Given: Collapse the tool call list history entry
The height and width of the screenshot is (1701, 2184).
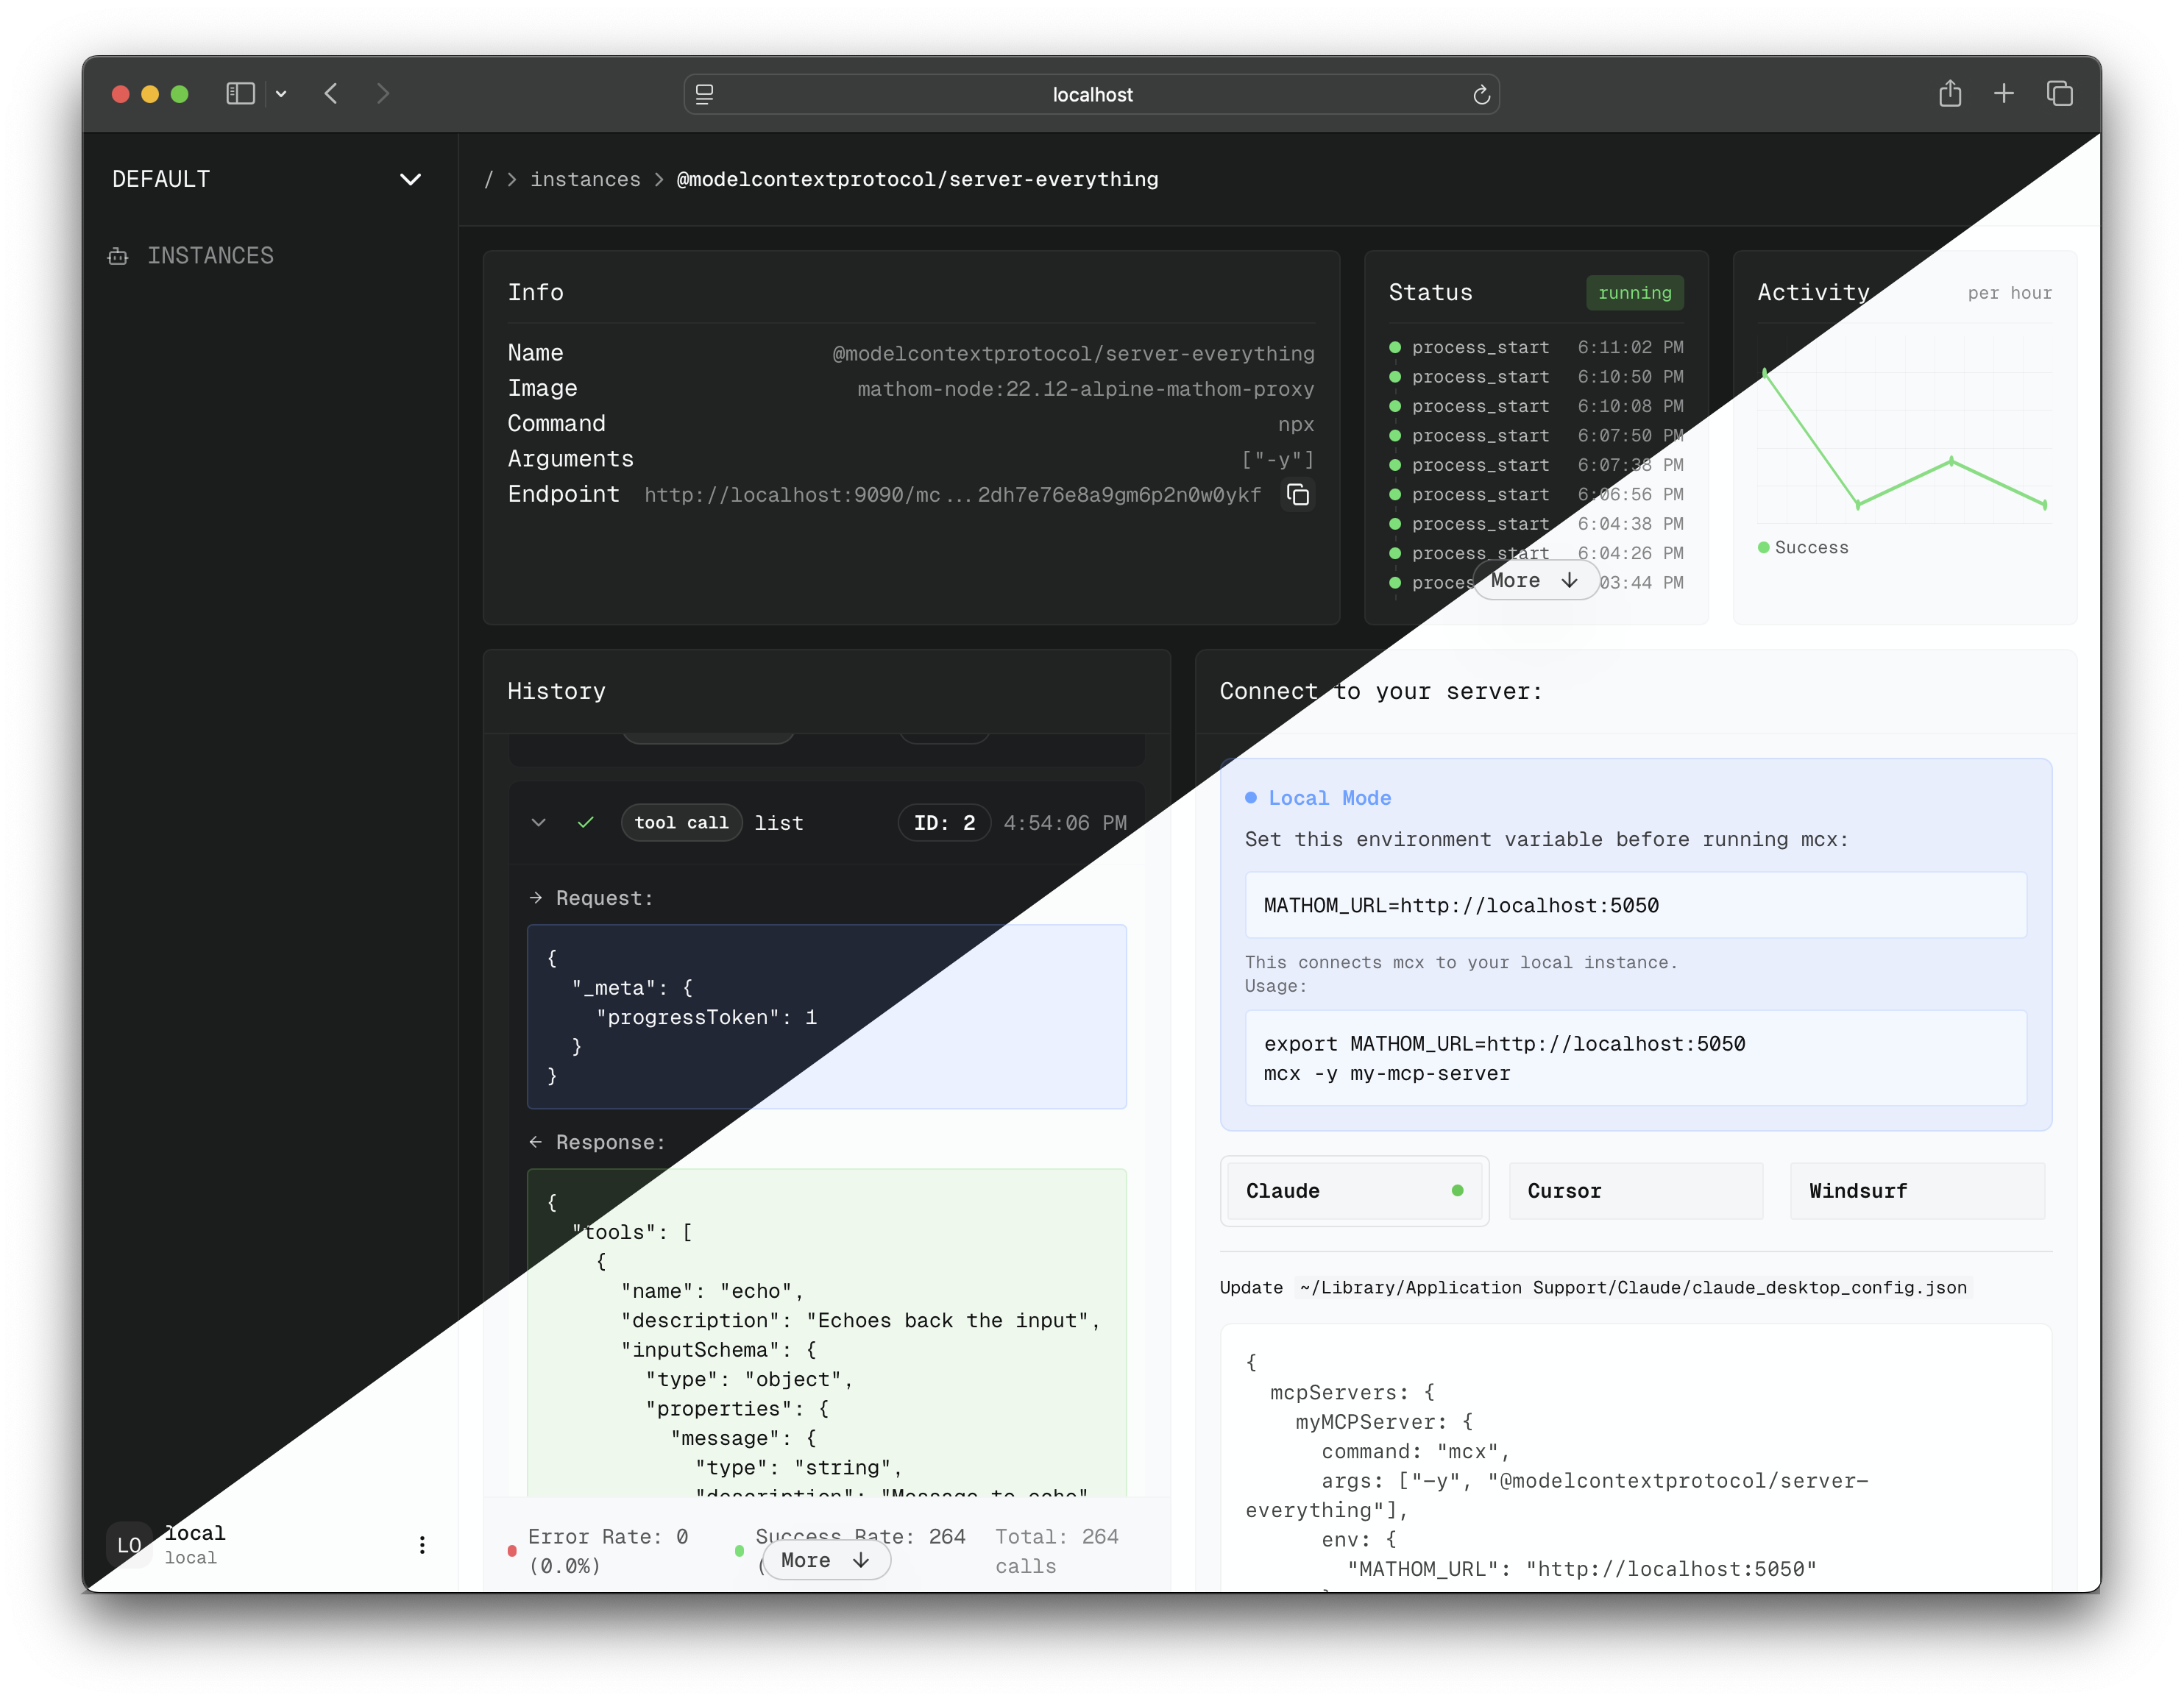Looking at the screenshot, I should coord(539,823).
